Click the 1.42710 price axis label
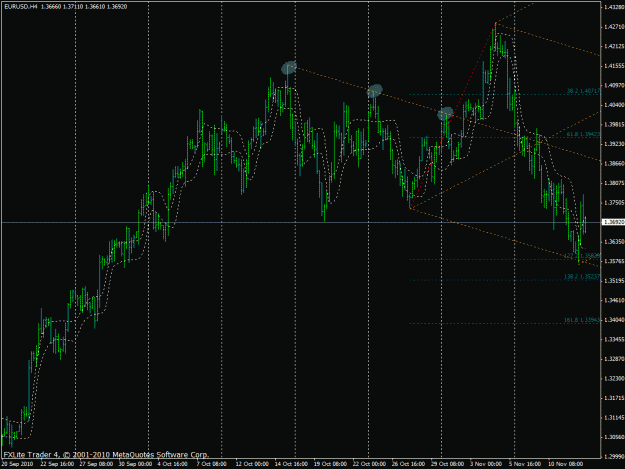The image size is (625, 469). [x=614, y=27]
